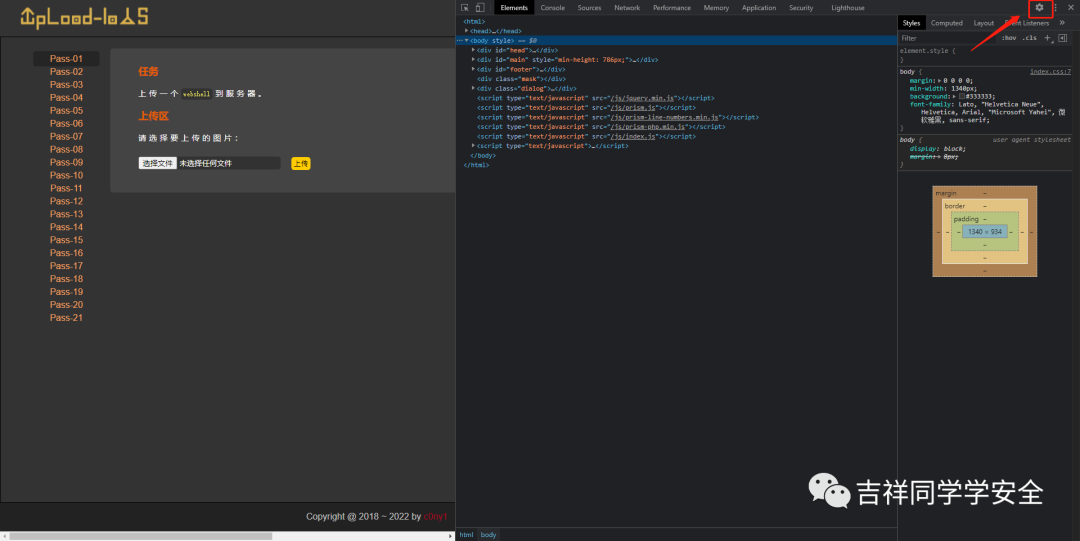The height and width of the screenshot is (541, 1080).
Task: Click the page horizontal scrollbar thumb
Action: 141,535
